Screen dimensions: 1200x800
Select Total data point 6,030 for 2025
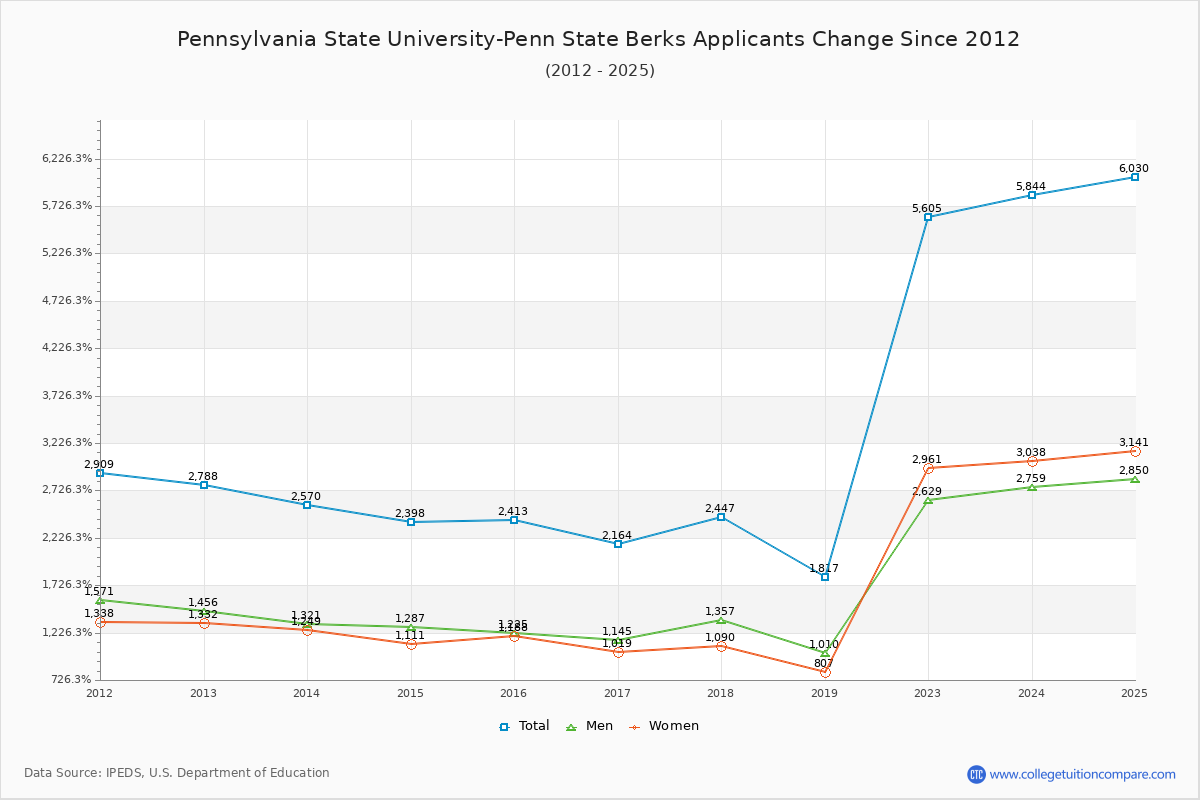click(1135, 177)
